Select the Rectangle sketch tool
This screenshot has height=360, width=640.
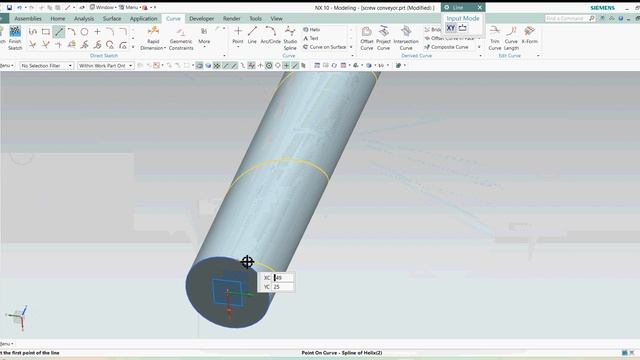pyautogui.click(x=46, y=31)
